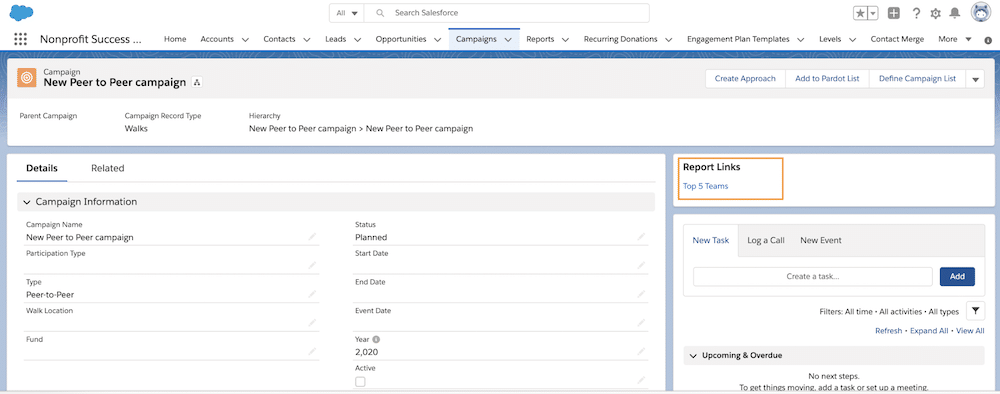Open the Global Actions plus icon
This screenshot has width=1000, height=394.
click(894, 13)
